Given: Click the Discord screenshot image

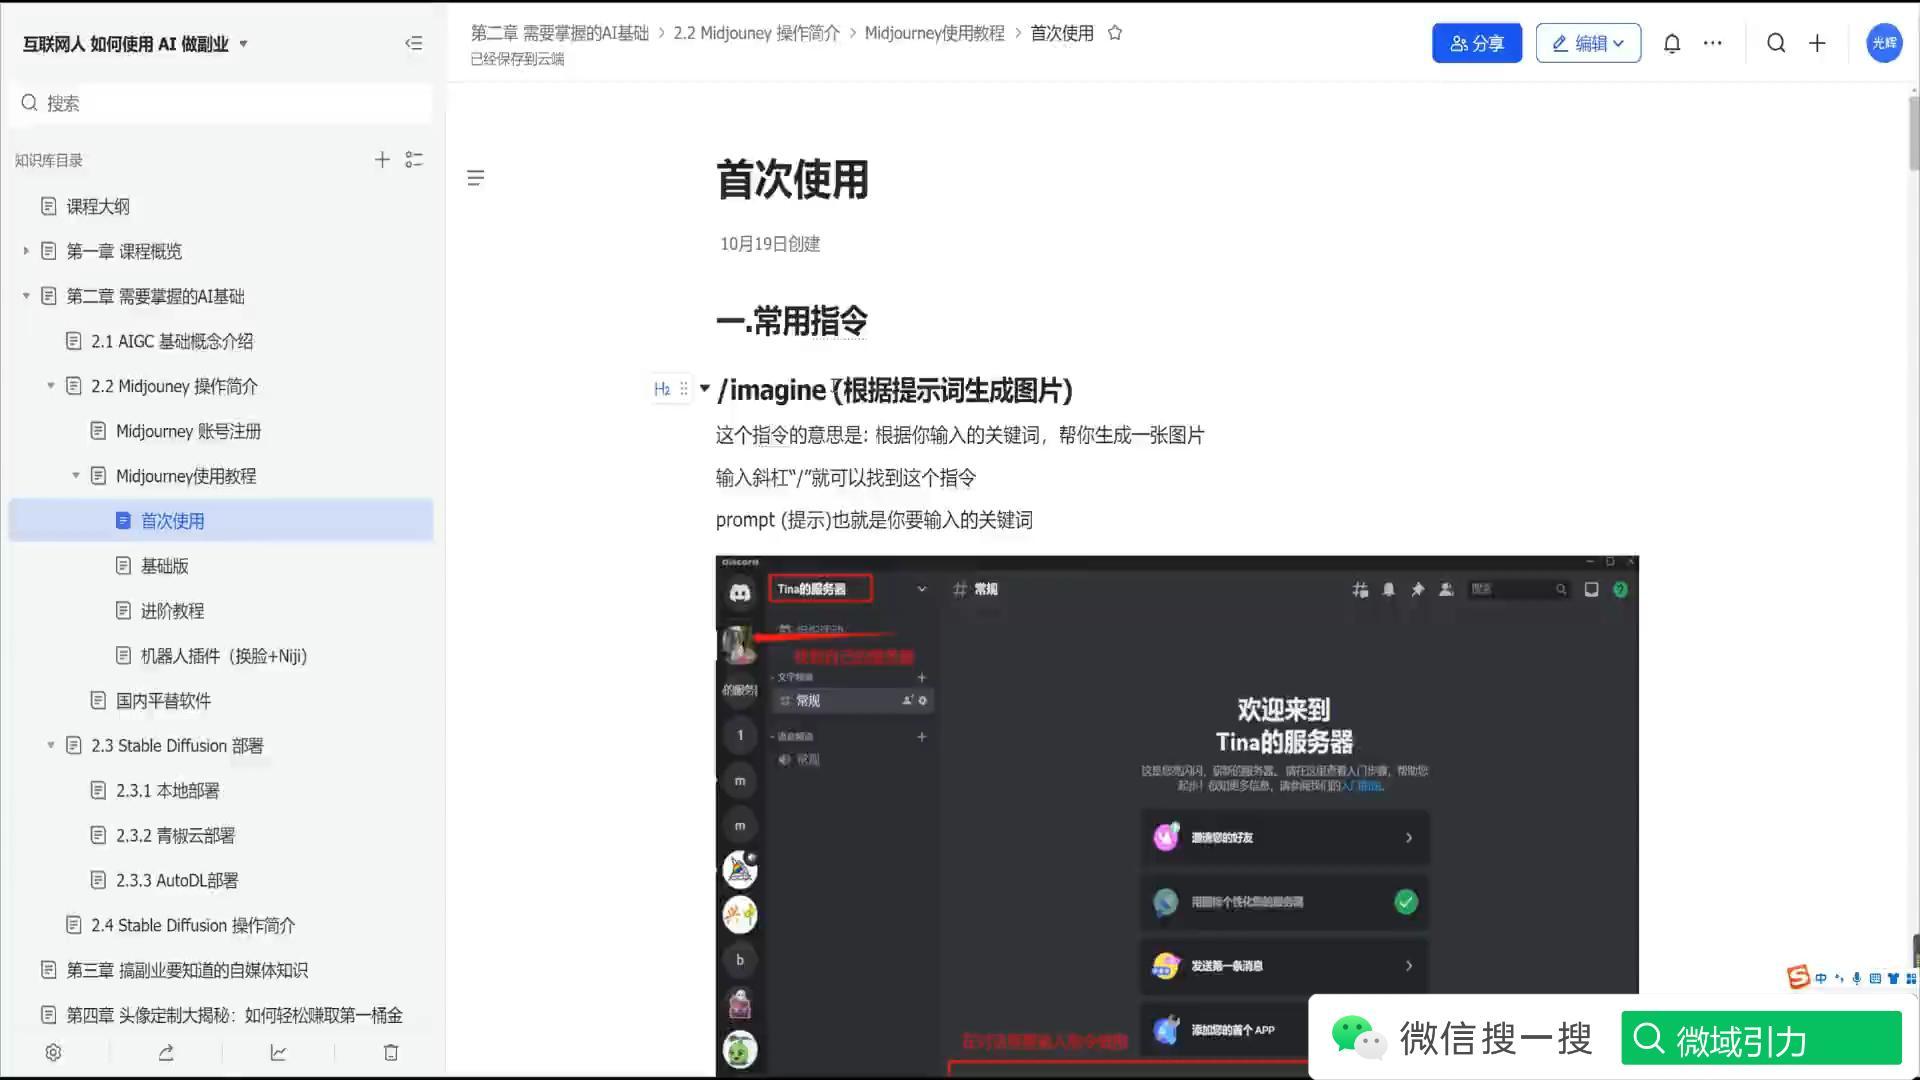Looking at the screenshot, I should tap(1177, 816).
